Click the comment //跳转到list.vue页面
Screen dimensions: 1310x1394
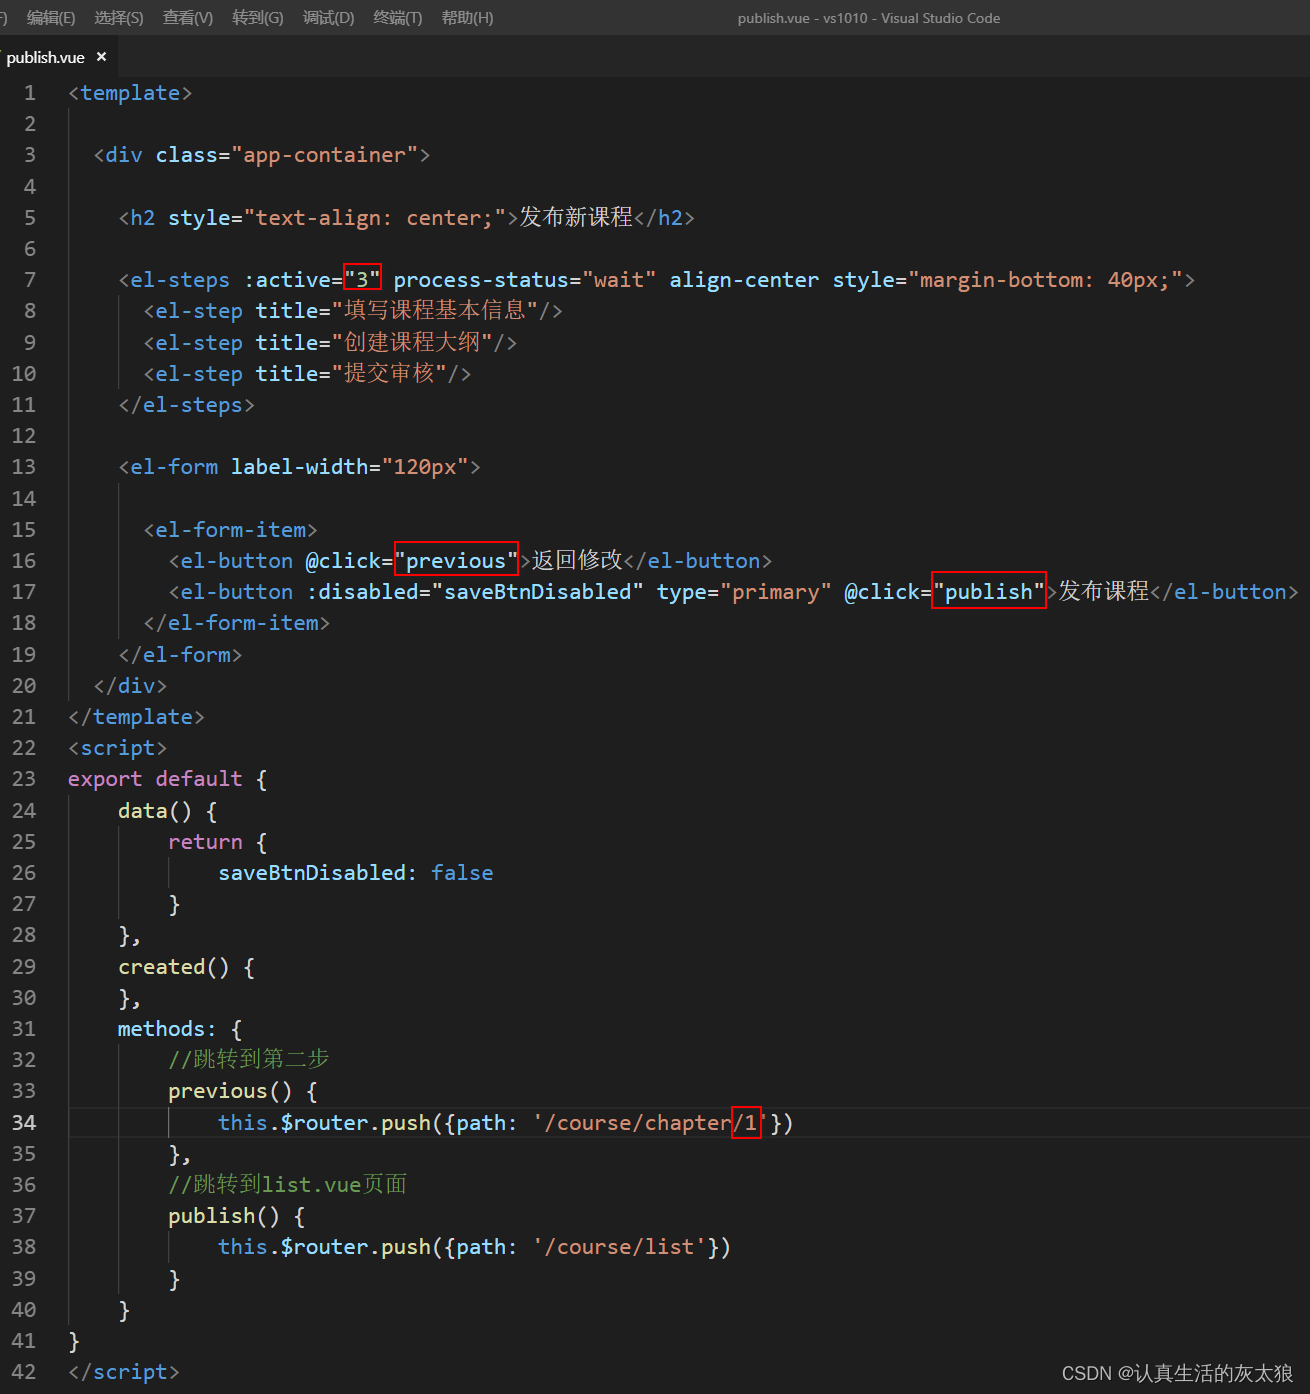288,1184
